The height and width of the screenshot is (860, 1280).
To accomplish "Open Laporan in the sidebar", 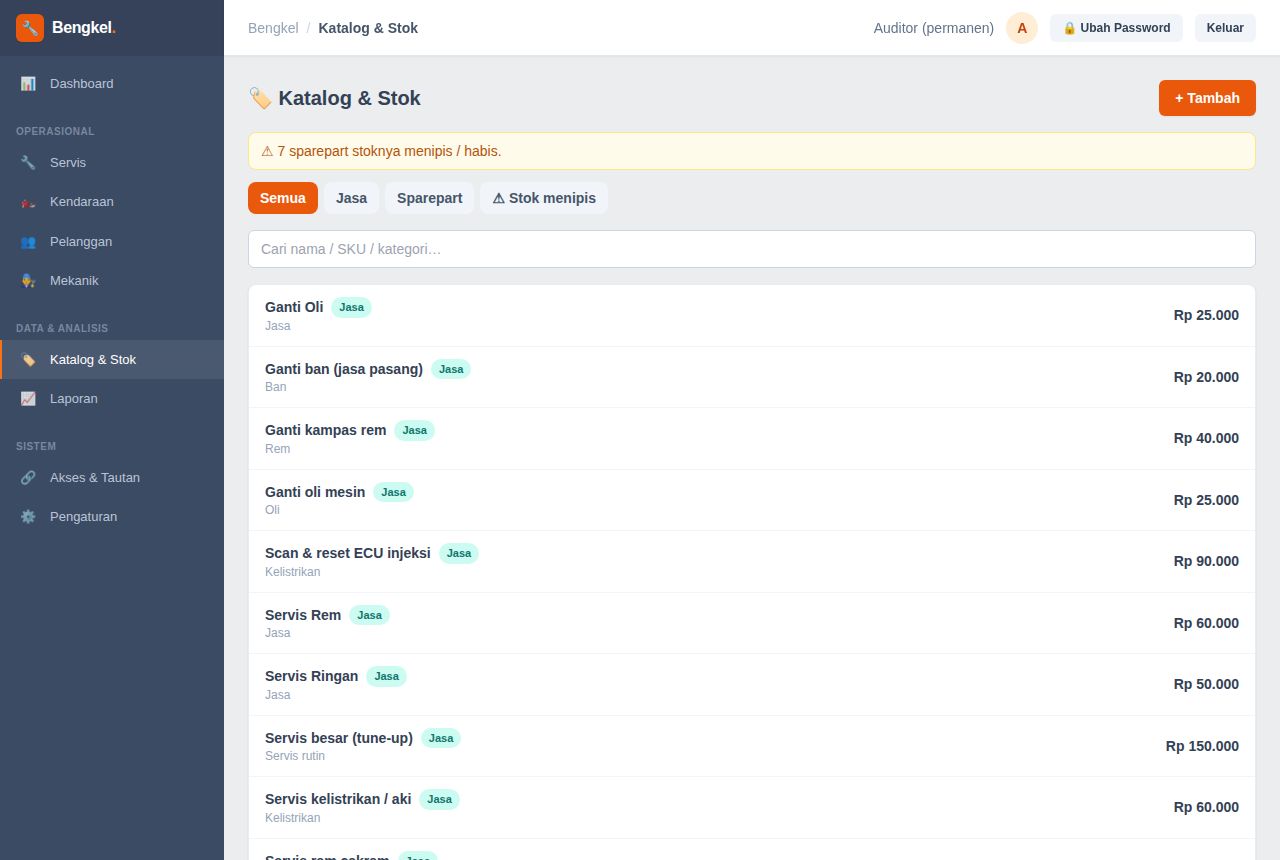I will coord(112,399).
